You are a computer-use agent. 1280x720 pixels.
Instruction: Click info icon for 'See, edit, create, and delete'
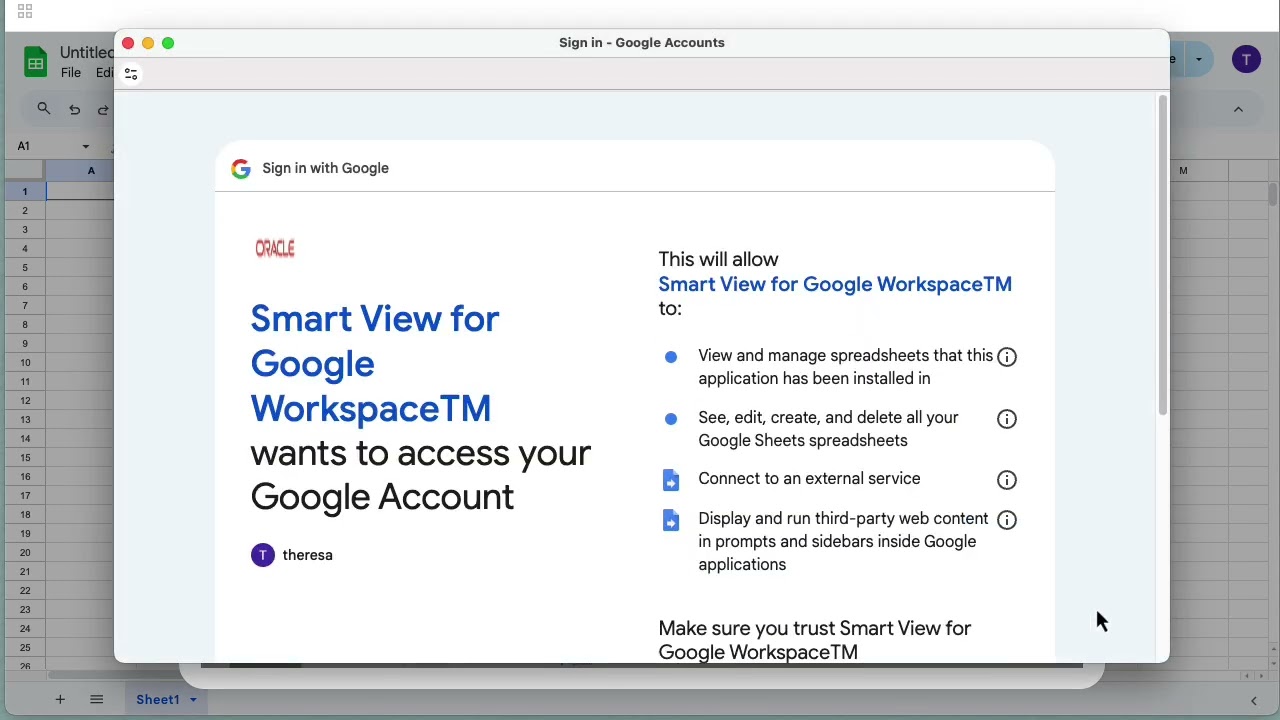point(1007,419)
